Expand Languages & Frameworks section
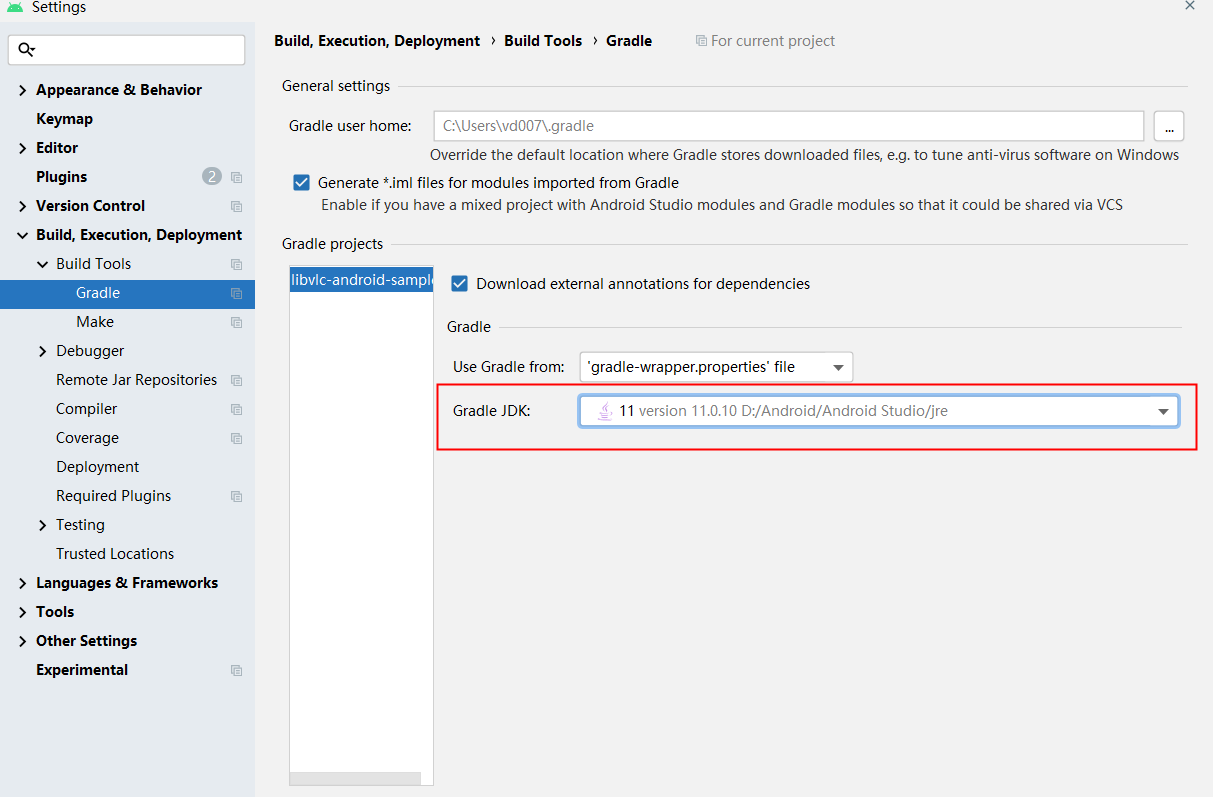1213x797 pixels. click(22, 583)
